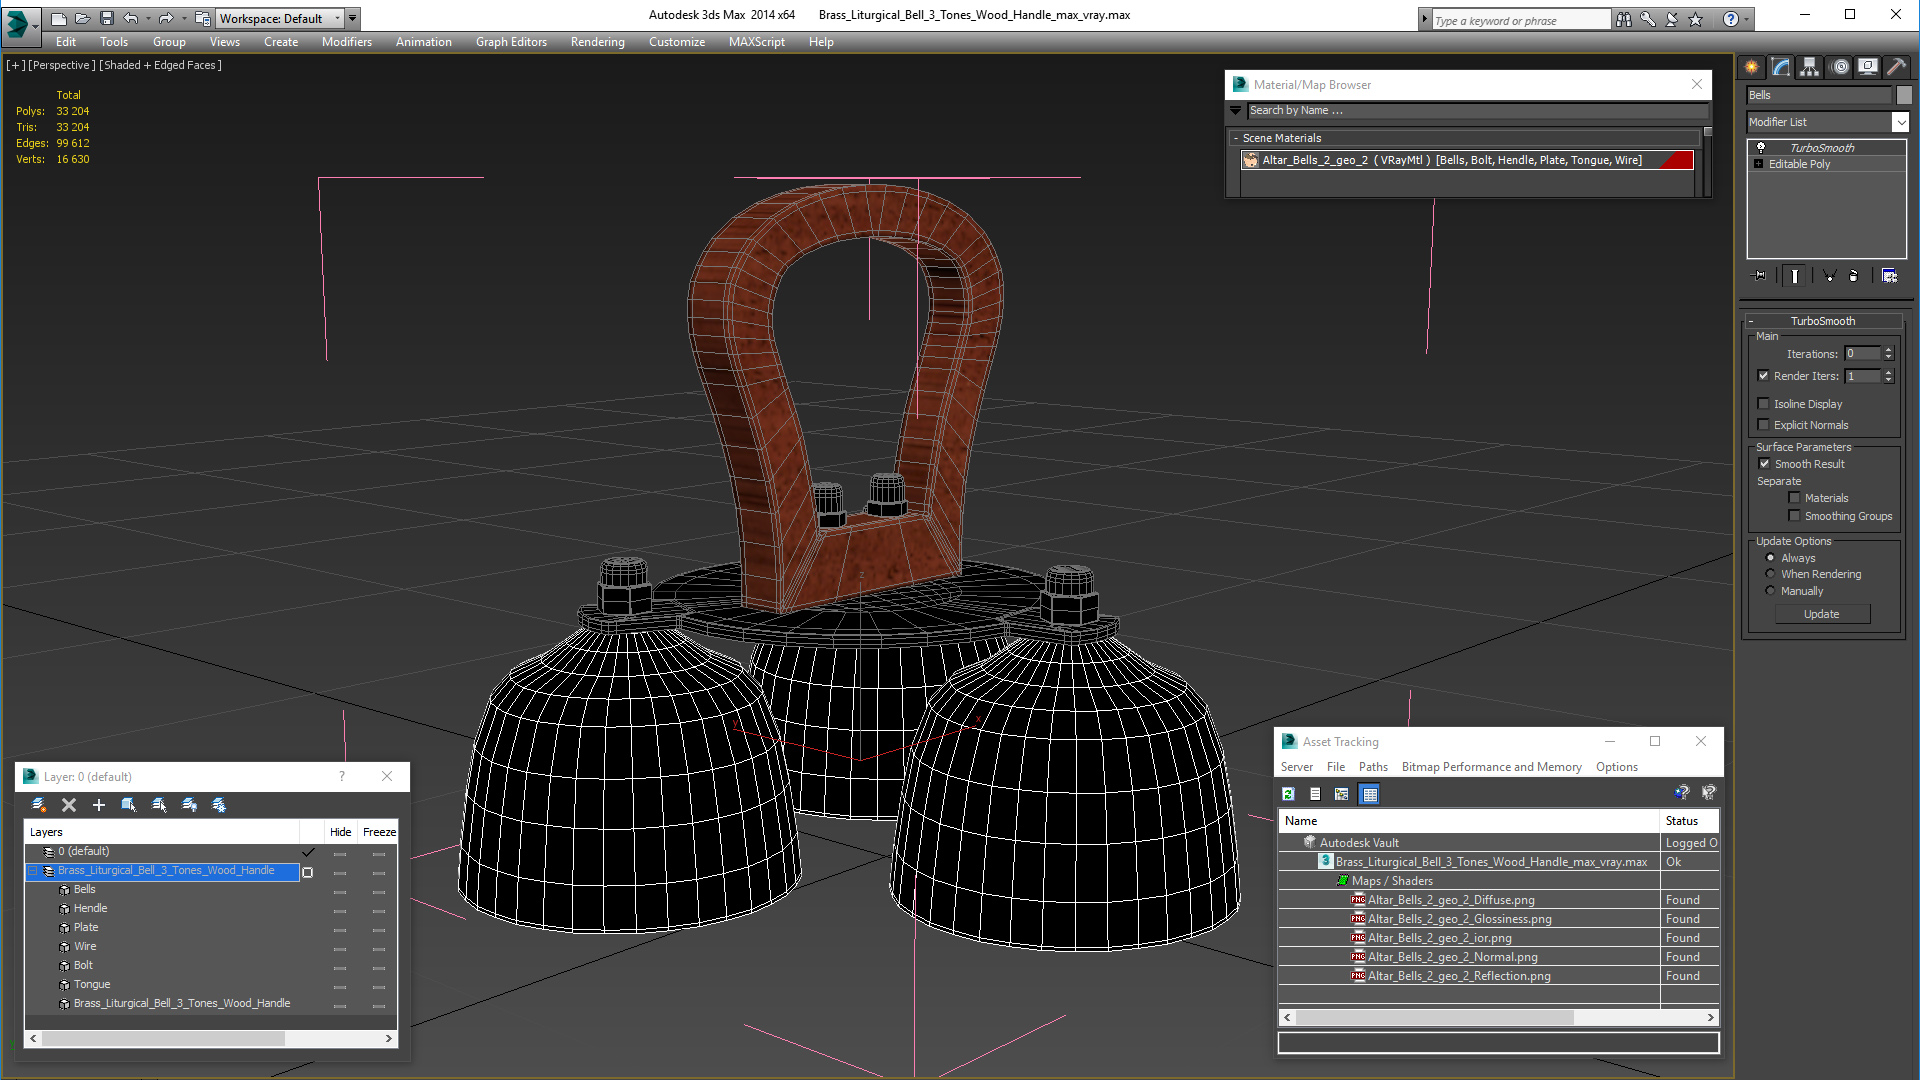Click Altar_Bells_2_geo_2 red material swatch

[1676, 160]
